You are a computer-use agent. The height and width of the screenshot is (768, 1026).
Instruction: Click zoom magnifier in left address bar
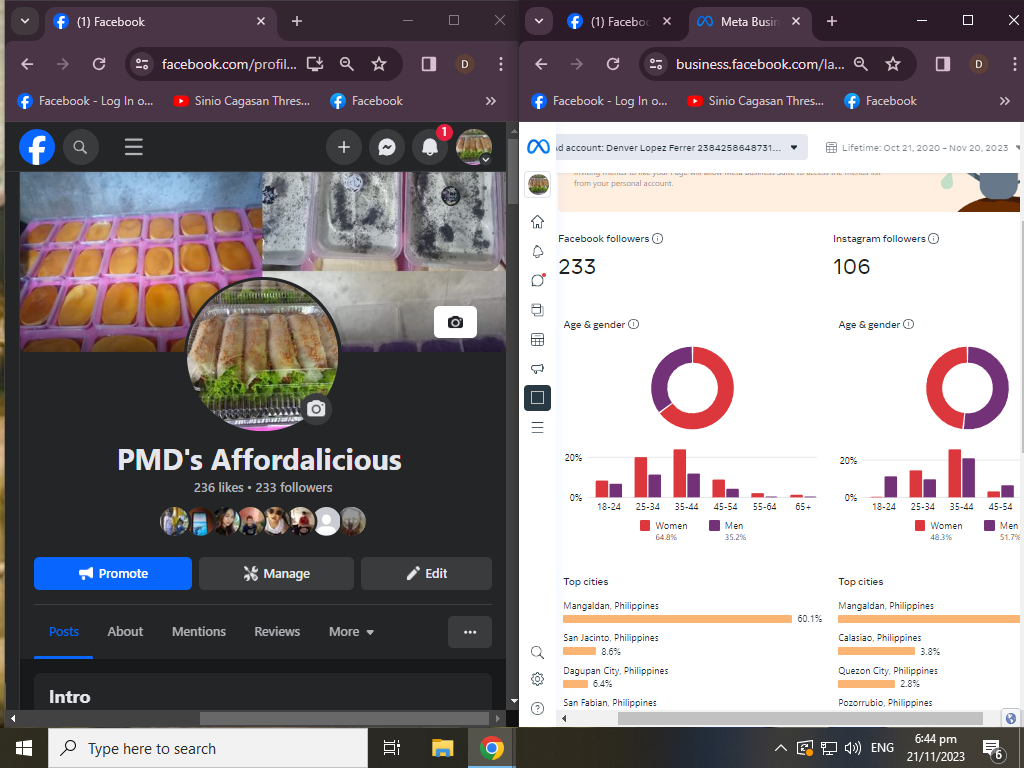tap(347, 64)
